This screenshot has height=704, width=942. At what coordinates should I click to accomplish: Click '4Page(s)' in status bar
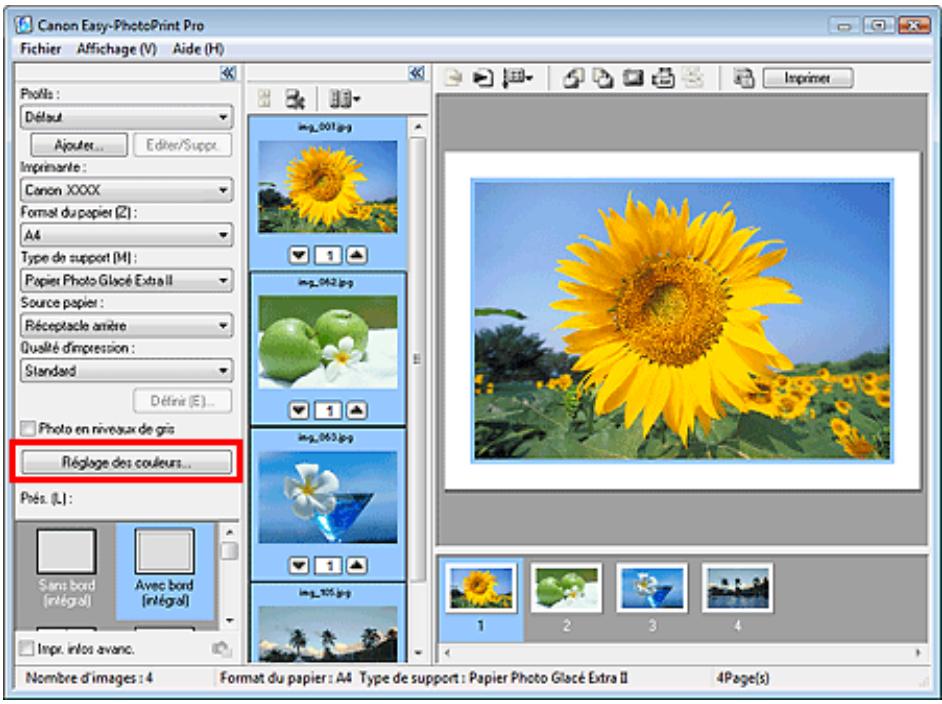[743, 679]
